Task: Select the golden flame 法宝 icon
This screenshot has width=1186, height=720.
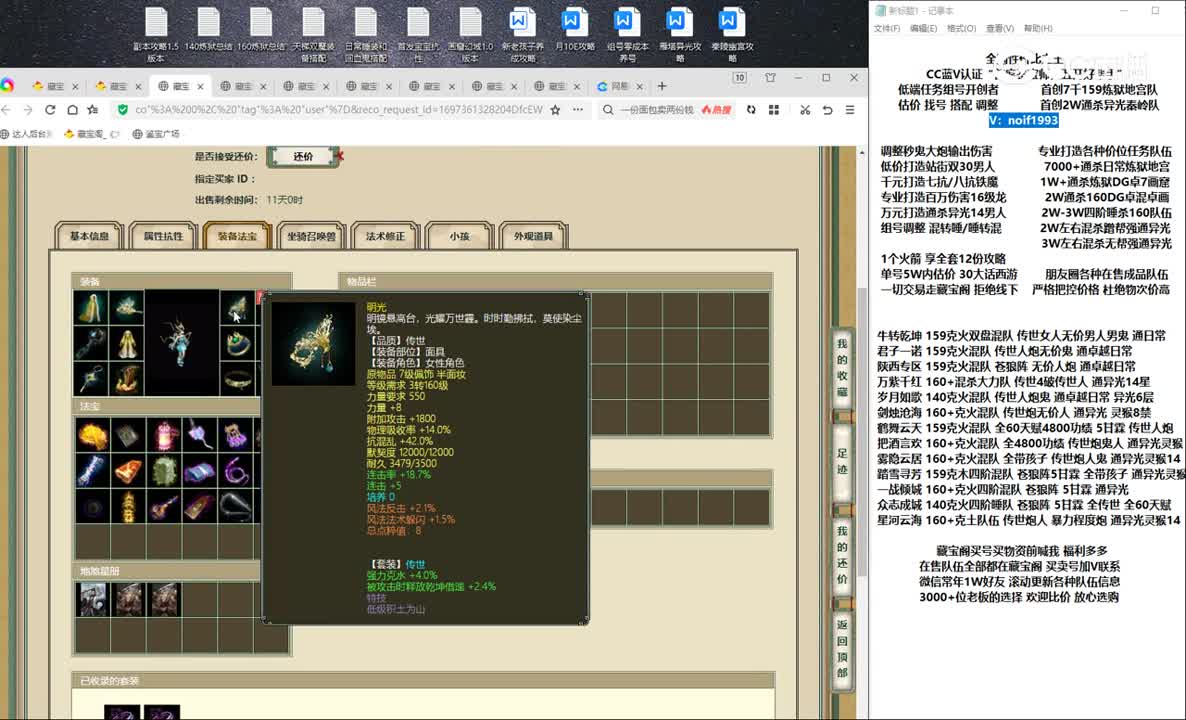Action: tap(92, 435)
